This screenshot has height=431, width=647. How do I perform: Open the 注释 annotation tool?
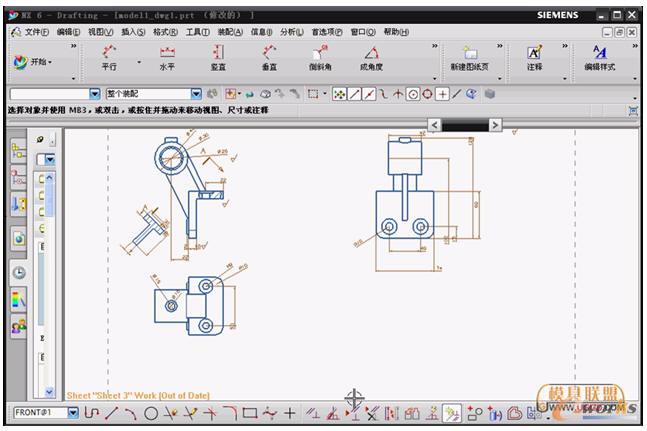click(x=534, y=58)
